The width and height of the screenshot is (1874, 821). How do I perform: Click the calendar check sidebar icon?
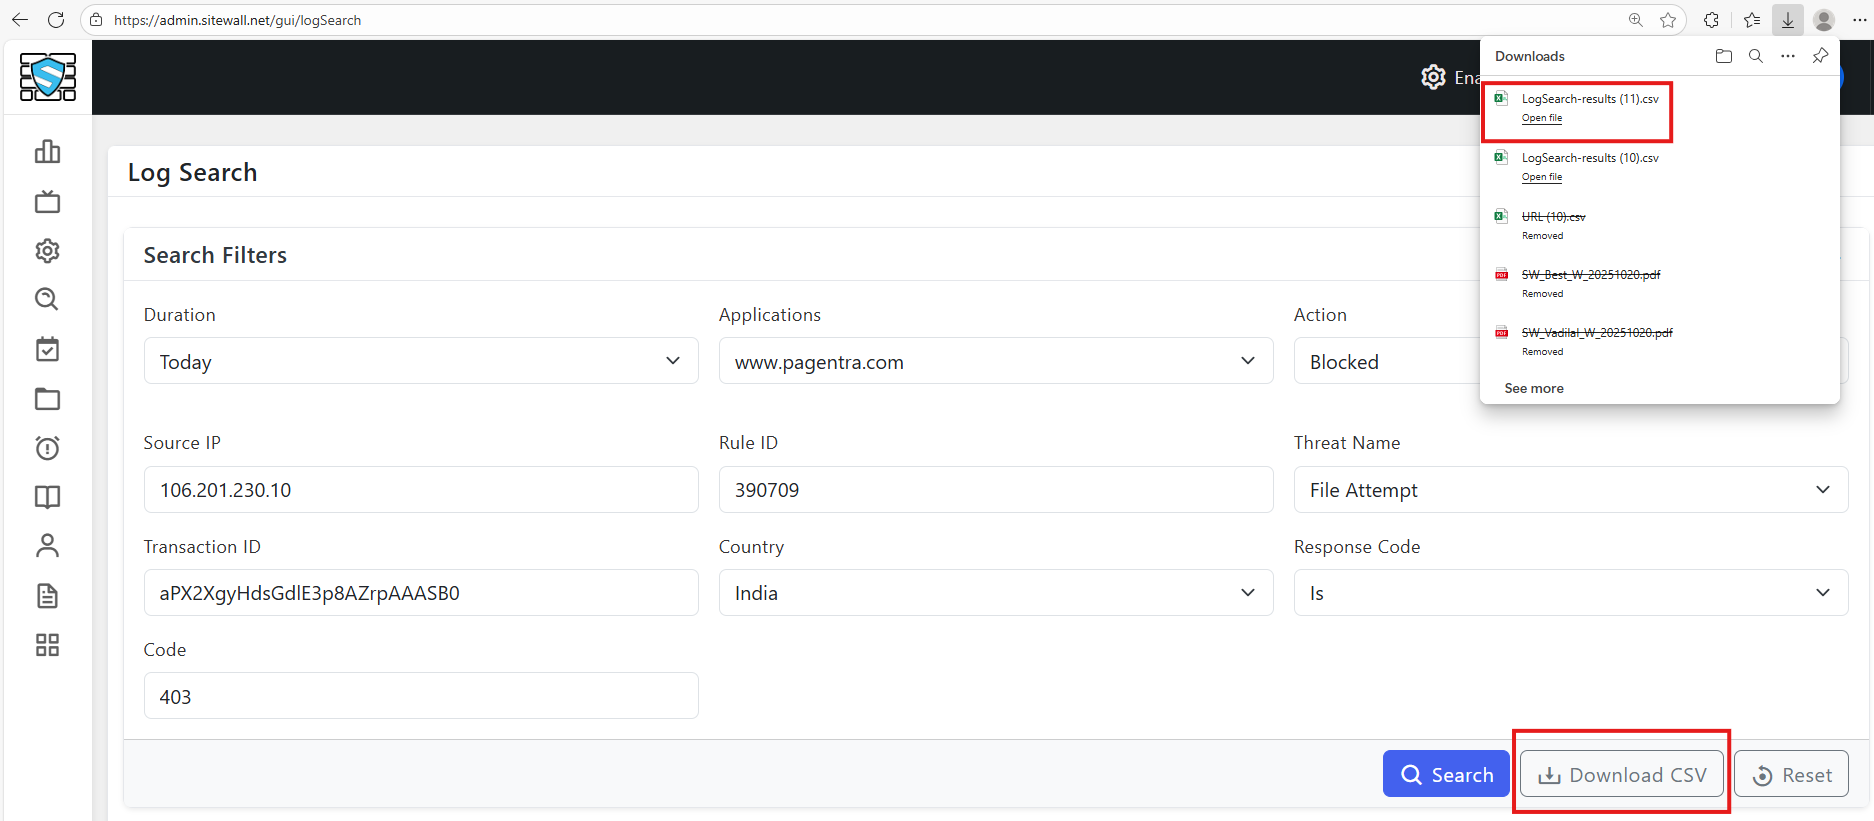47,349
